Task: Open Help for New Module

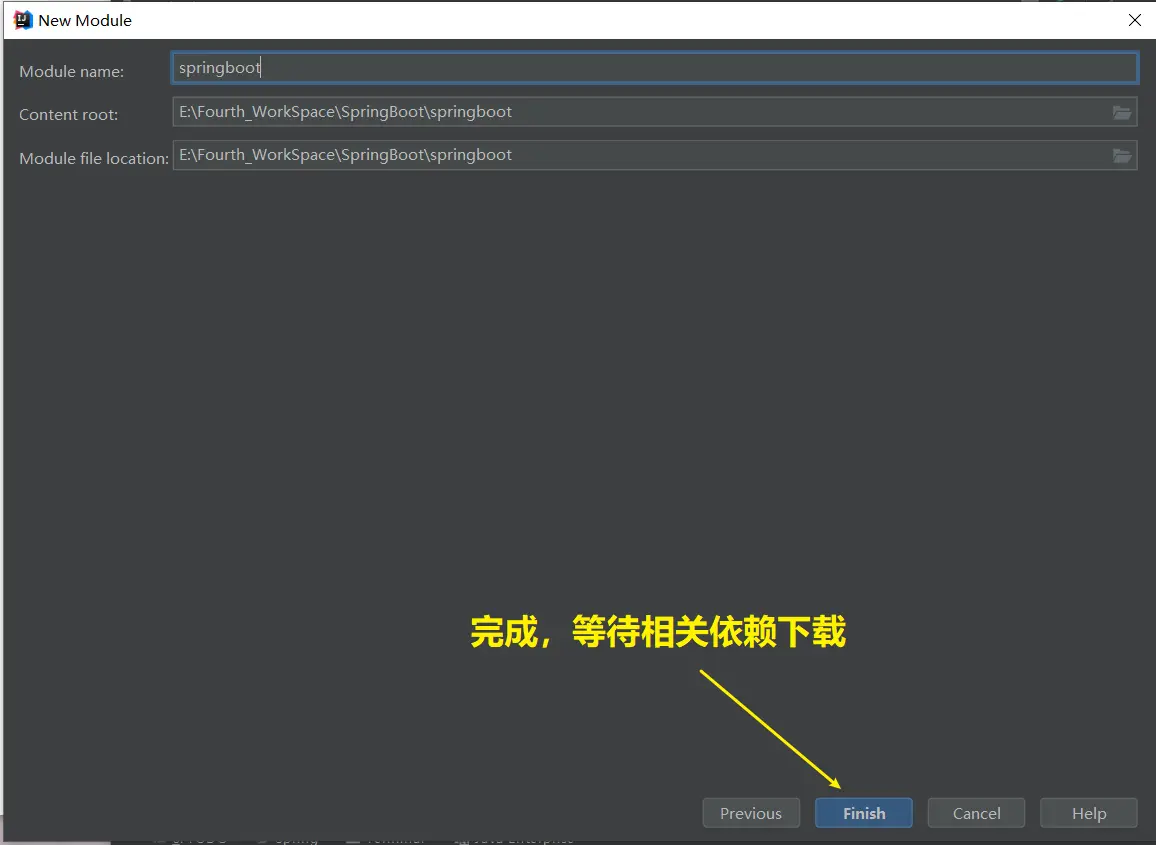Action: click(x=1088, y=813)
